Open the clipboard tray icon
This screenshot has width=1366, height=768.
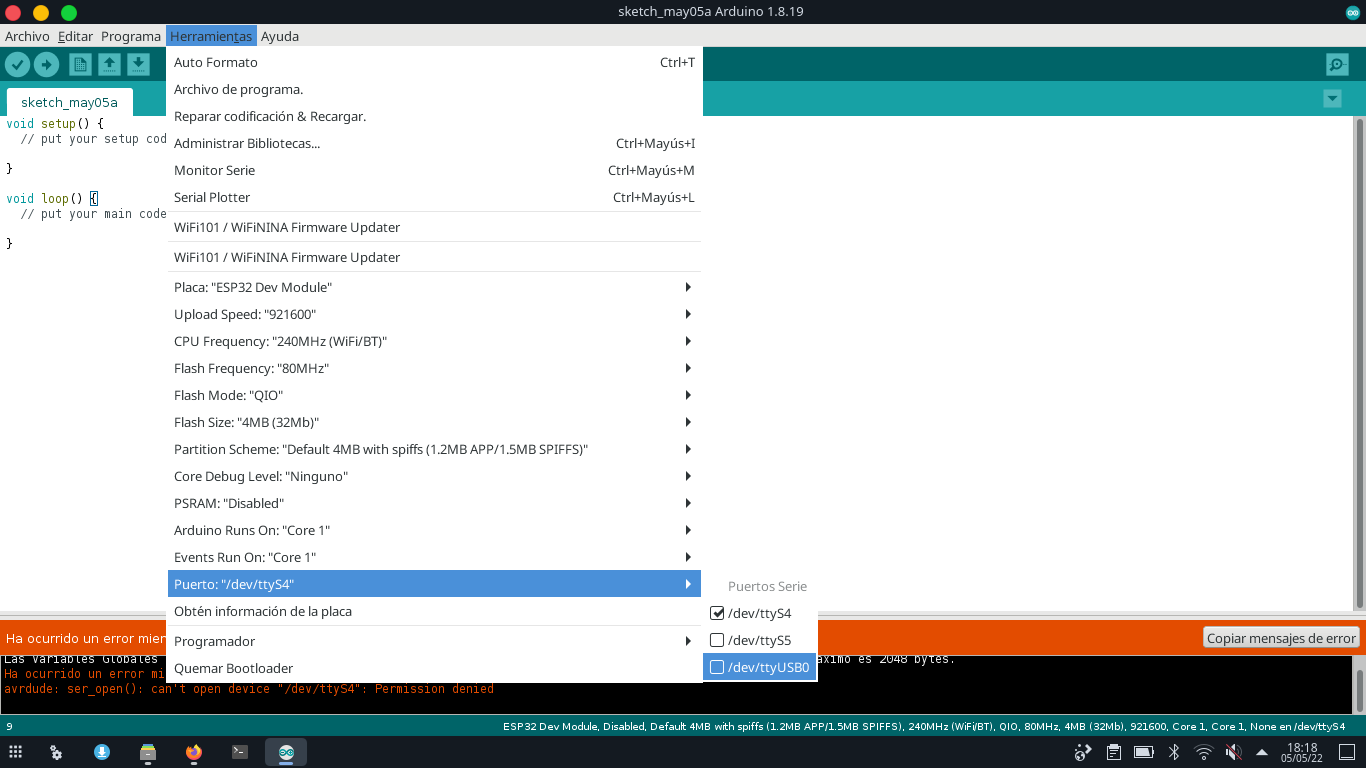(x=1114, y=752)
